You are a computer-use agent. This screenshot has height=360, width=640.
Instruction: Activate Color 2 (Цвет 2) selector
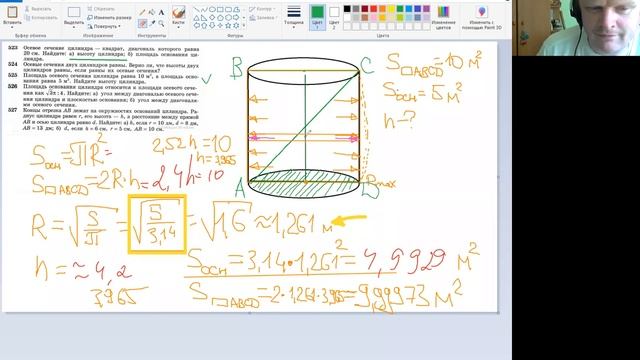tap(334, 18)
